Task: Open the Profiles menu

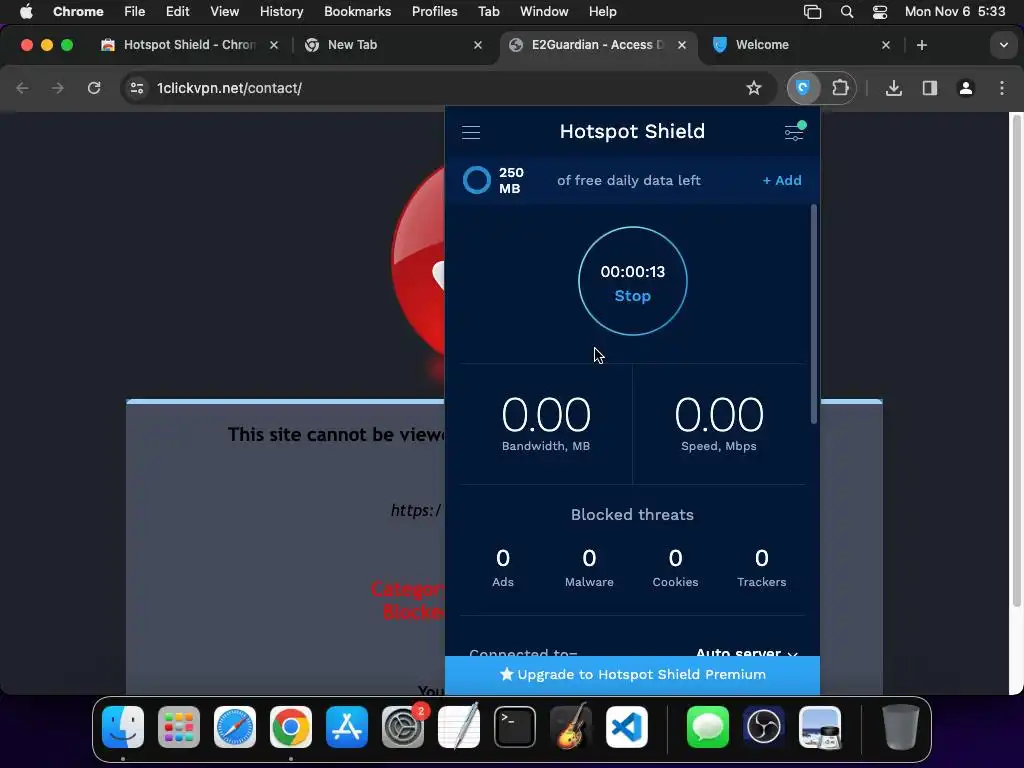Action: click(434, 12)
